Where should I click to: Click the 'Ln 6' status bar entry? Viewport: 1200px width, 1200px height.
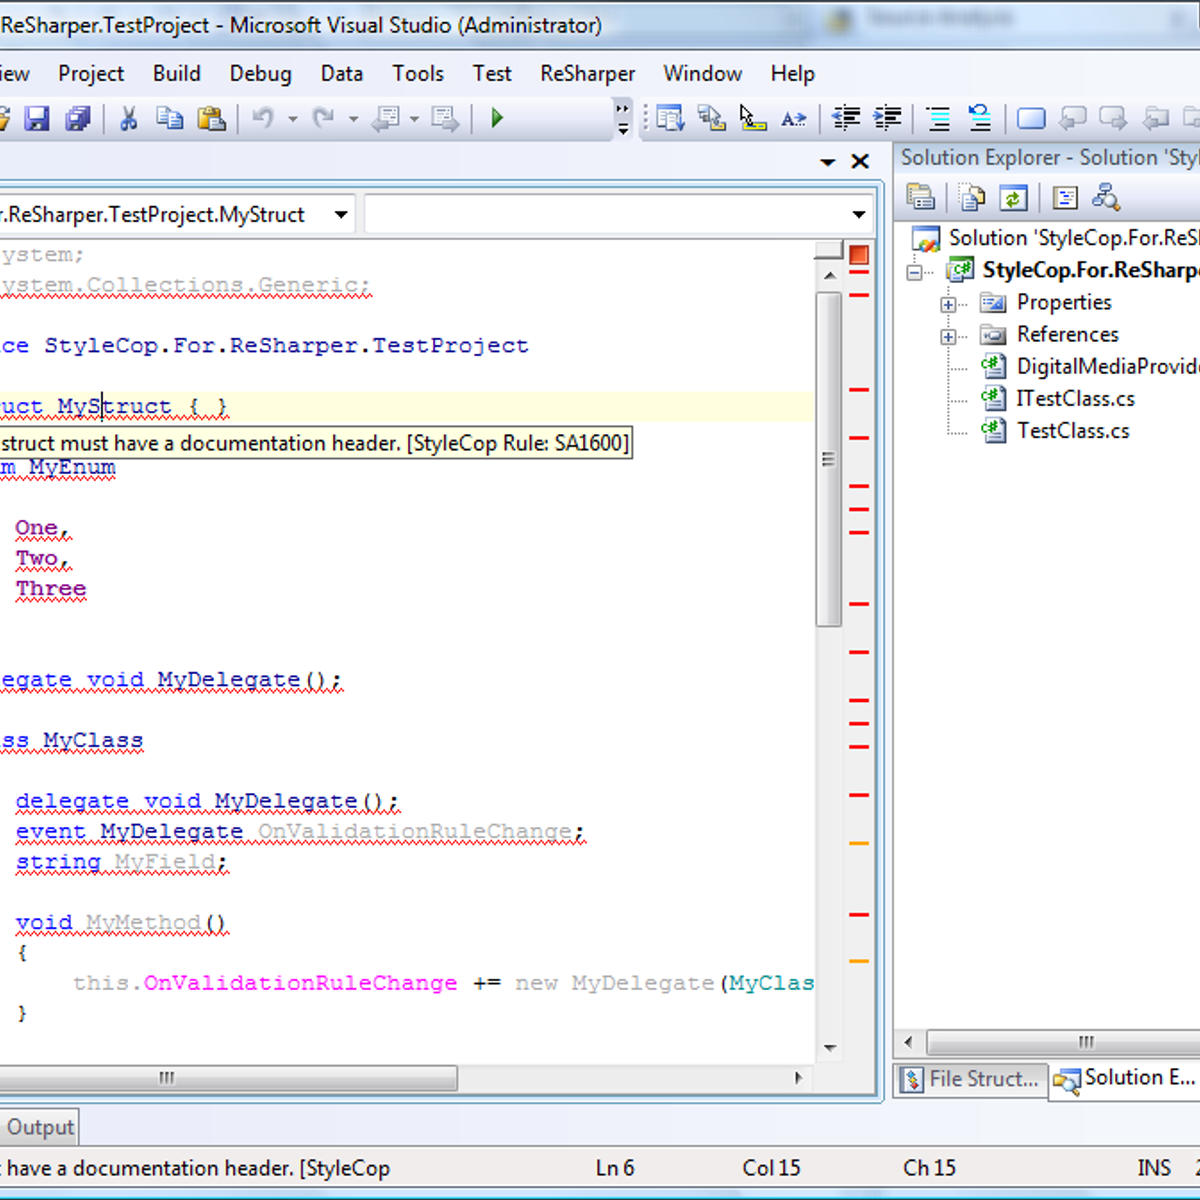point(615,1168)
